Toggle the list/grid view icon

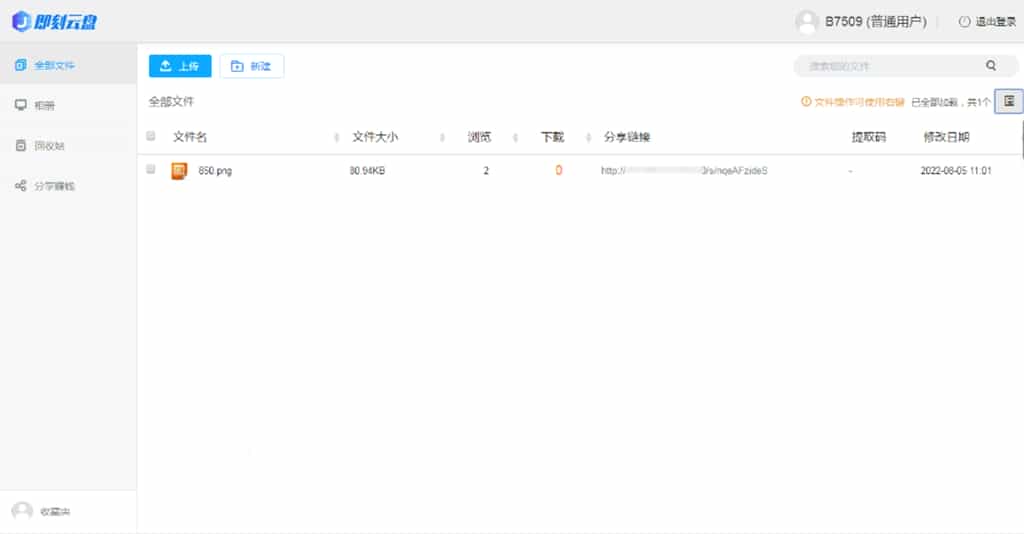1009,101
